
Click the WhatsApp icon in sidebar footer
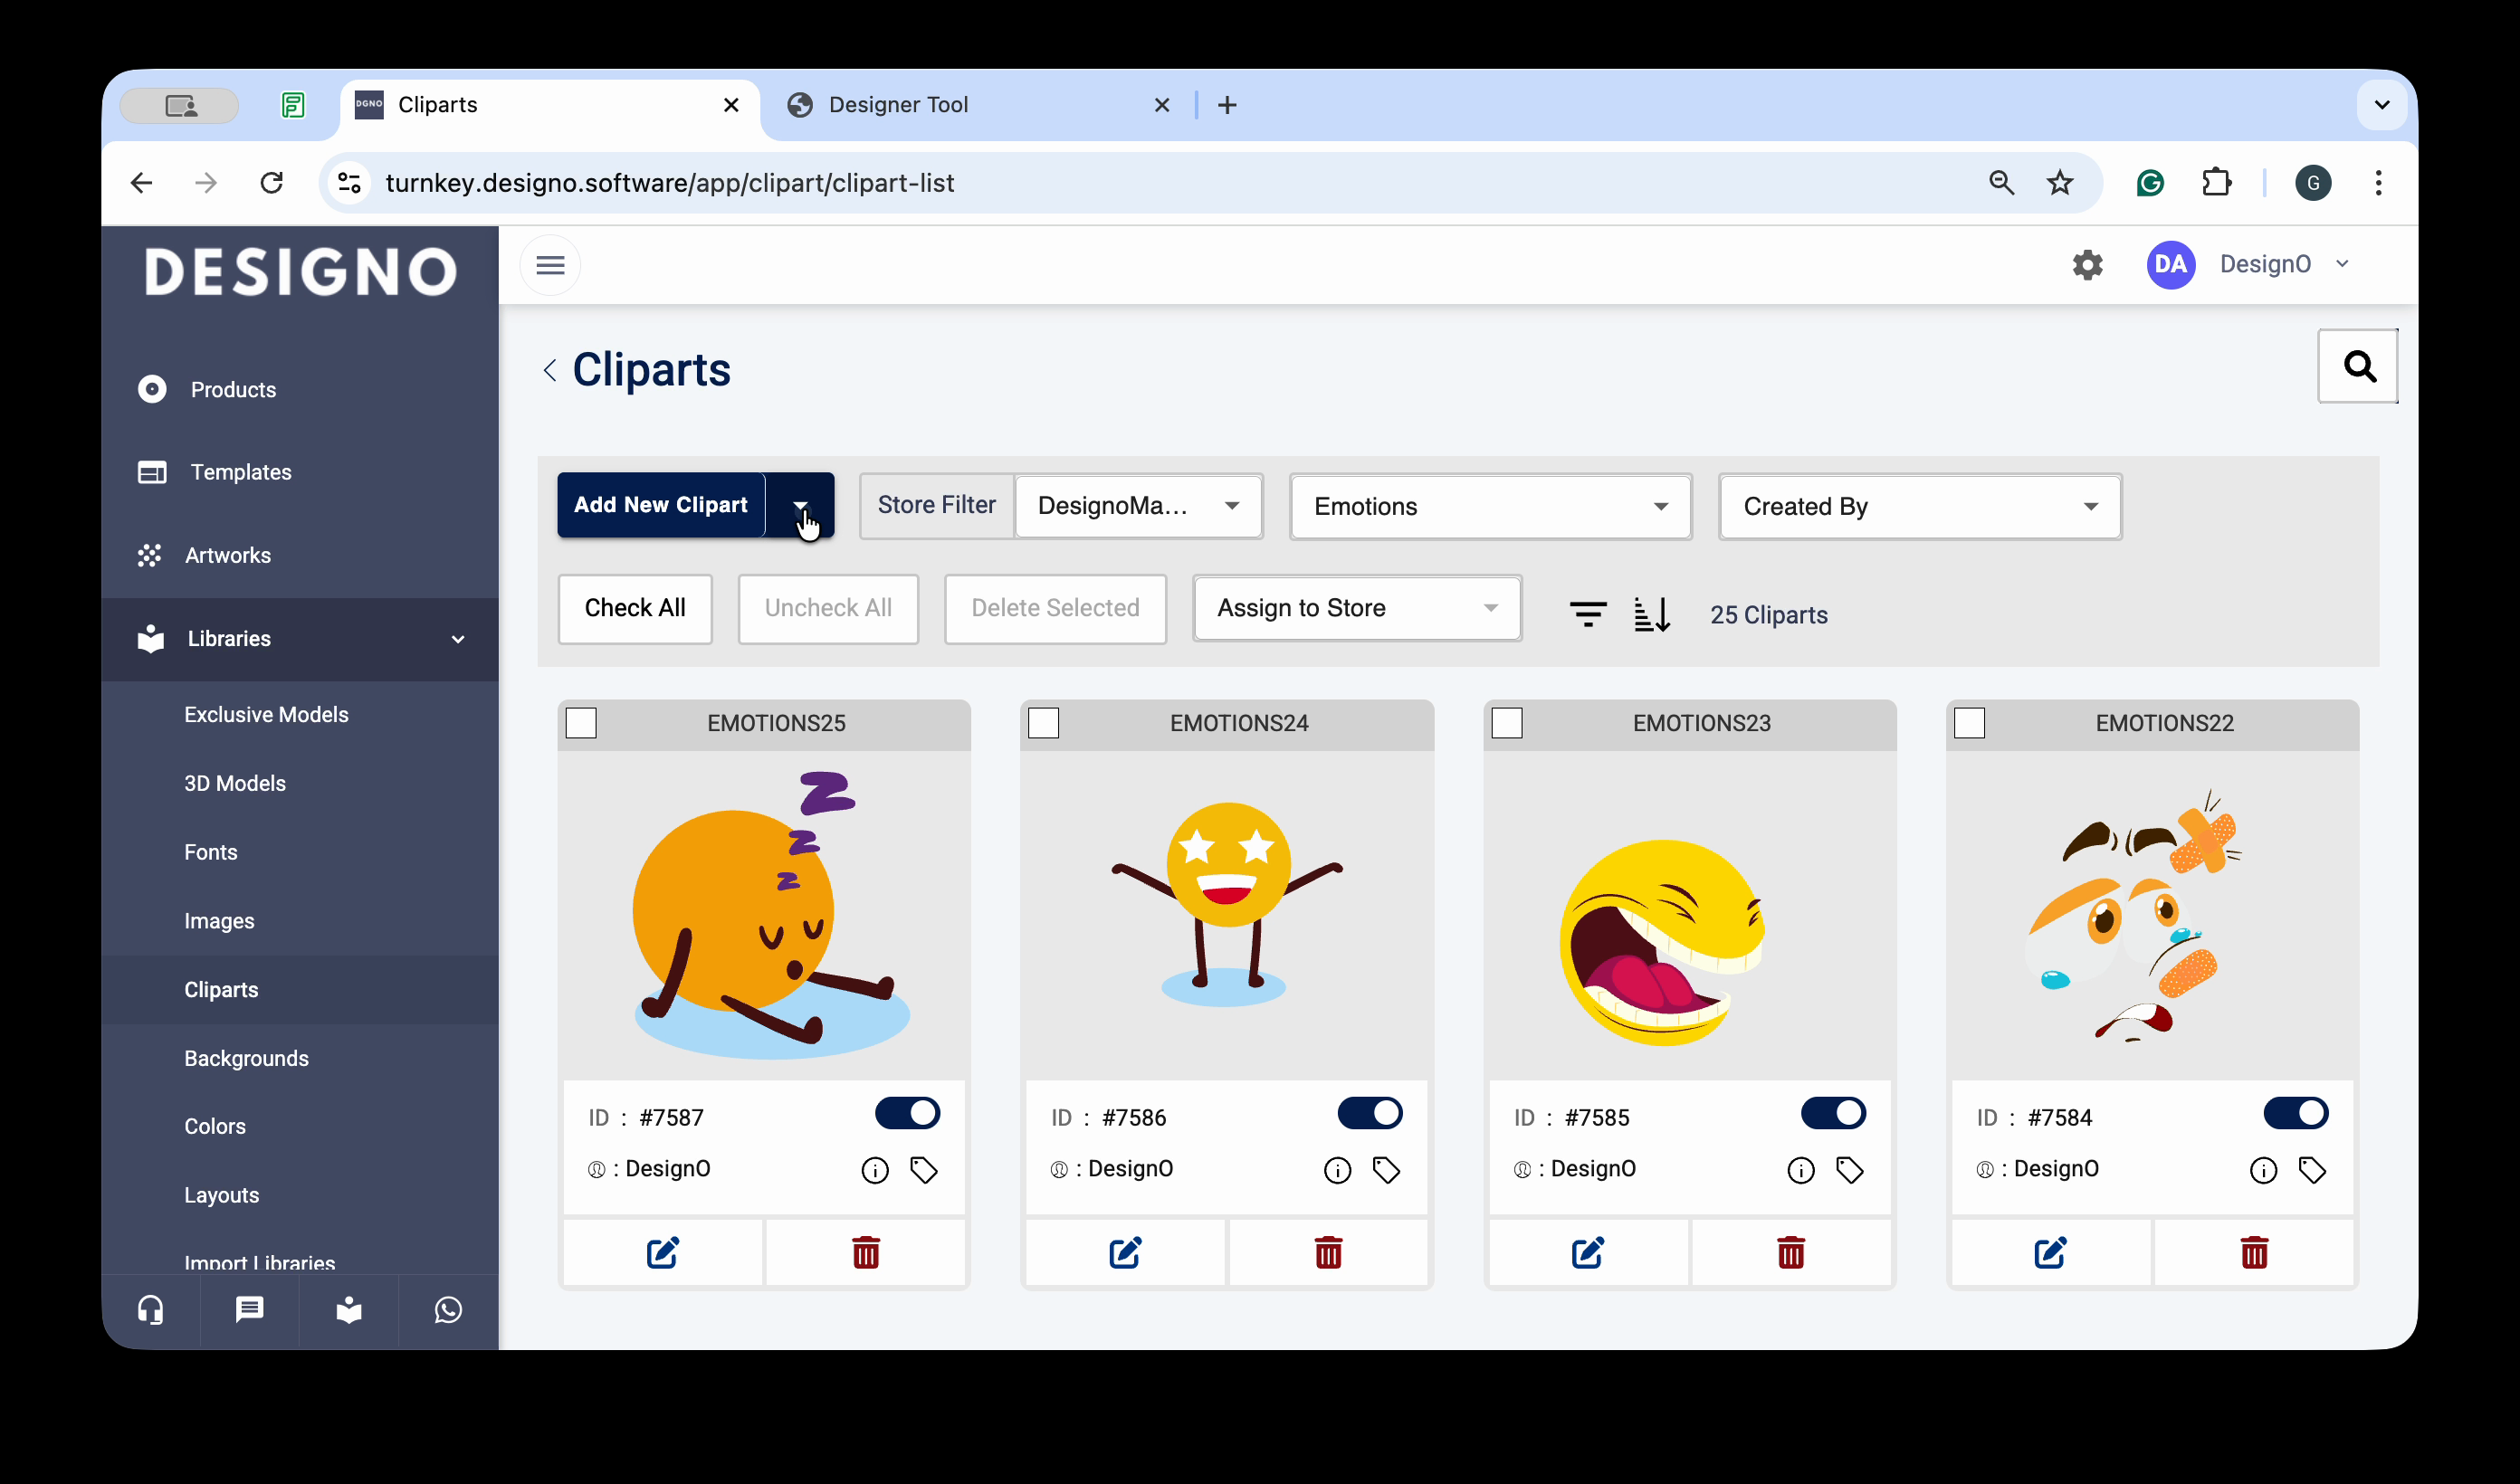448,1310
